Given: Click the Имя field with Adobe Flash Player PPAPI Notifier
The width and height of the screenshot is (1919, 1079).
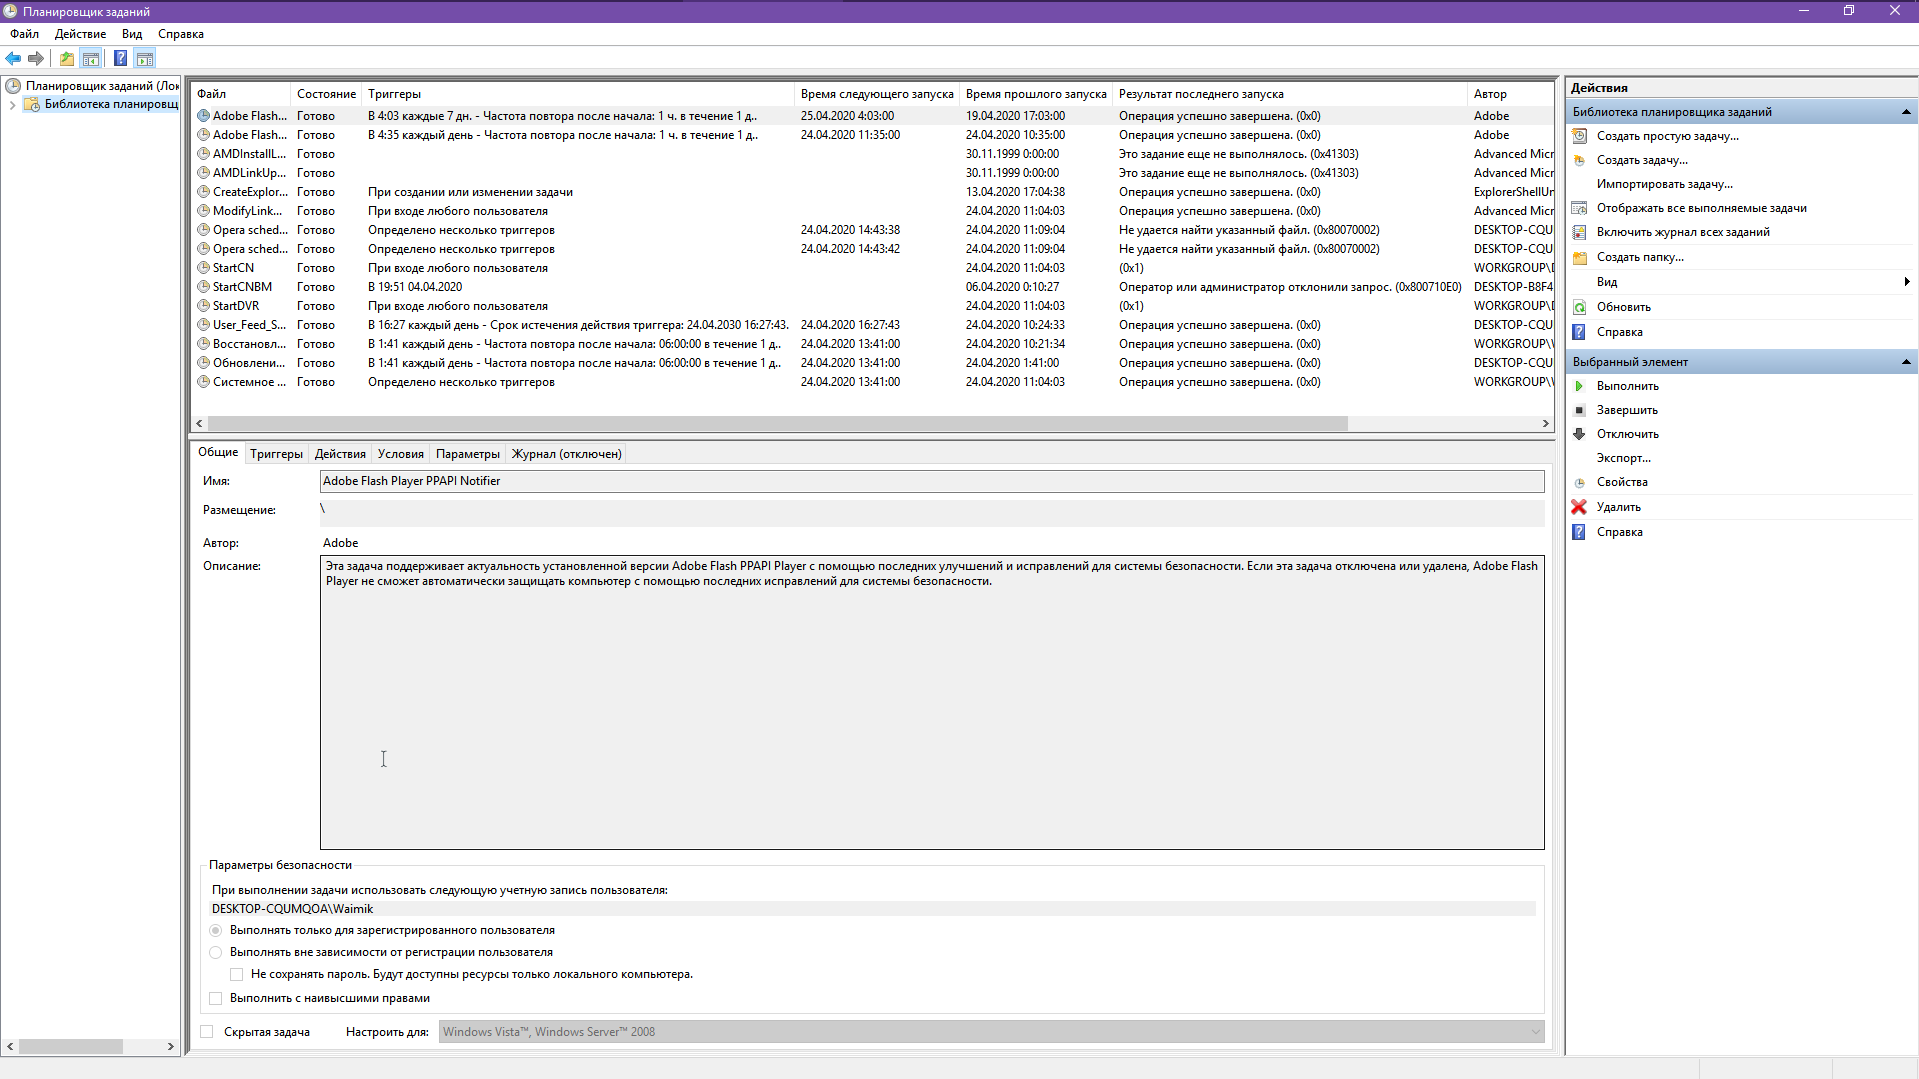Looking at the screenshot, I should coord(932,481).
